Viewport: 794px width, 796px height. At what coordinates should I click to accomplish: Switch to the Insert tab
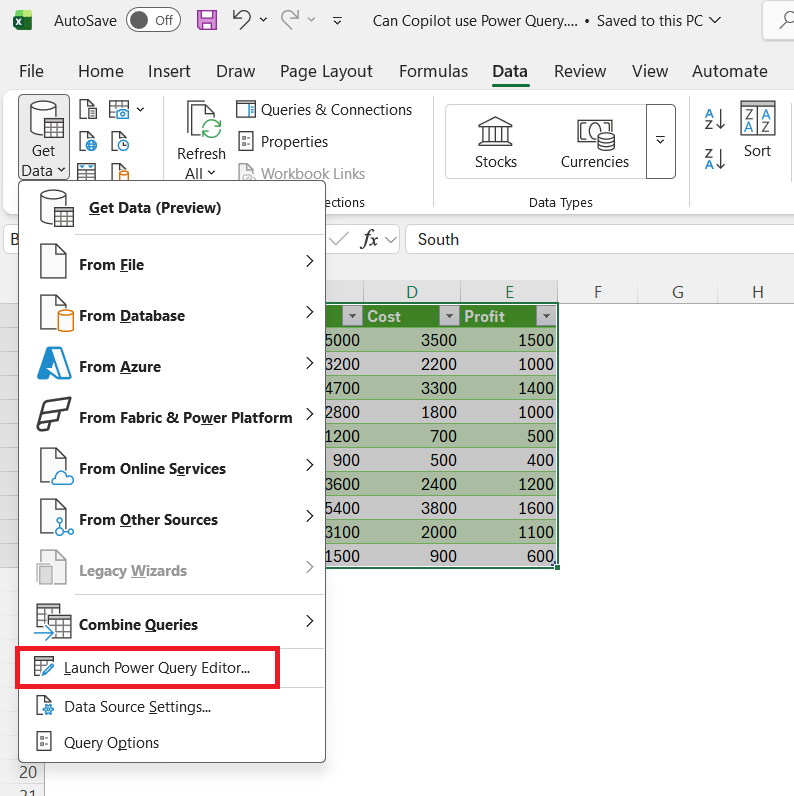(x=169, y=71)
